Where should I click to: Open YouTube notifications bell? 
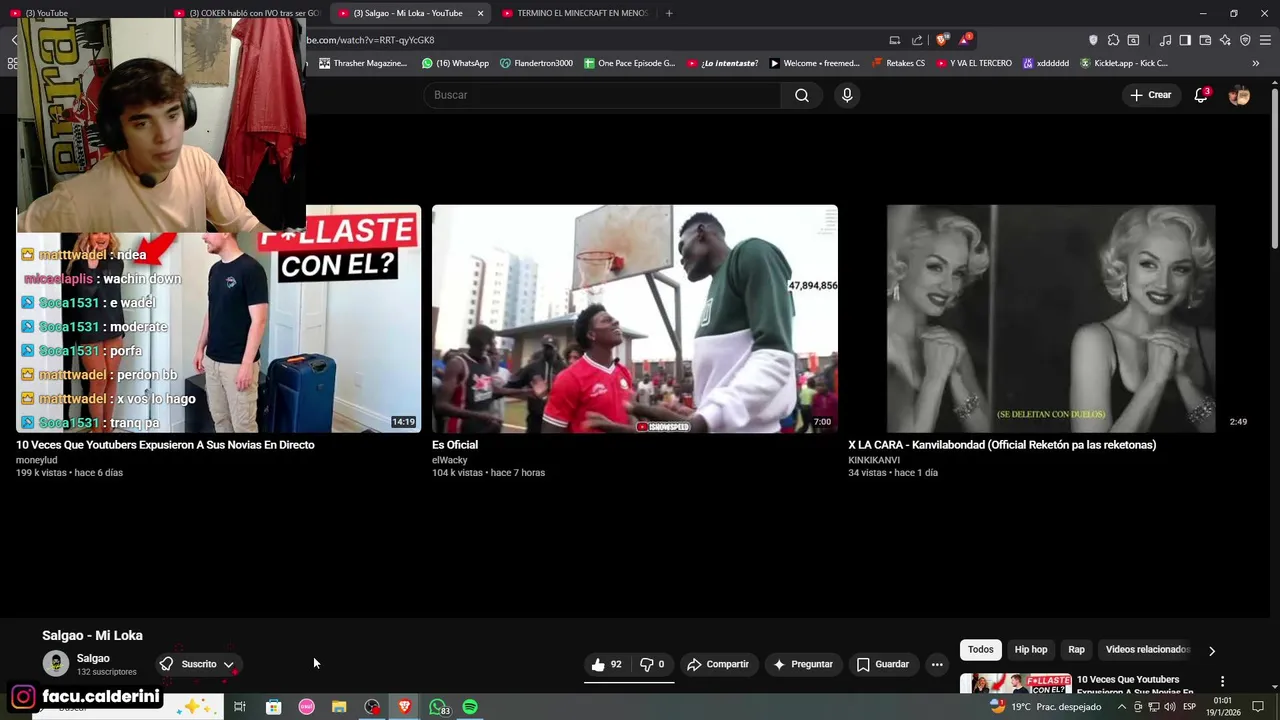pyautogui.click(x=1201, y=95)
